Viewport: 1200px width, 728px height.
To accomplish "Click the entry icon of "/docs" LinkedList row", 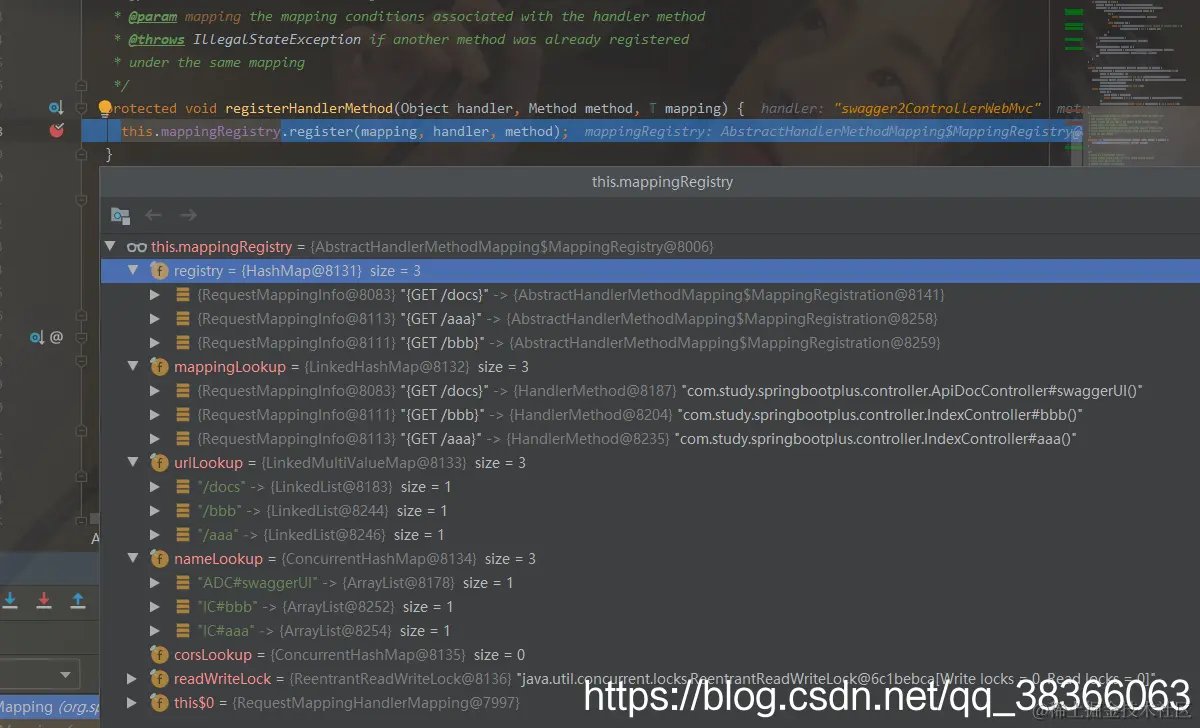I will 182,487.
